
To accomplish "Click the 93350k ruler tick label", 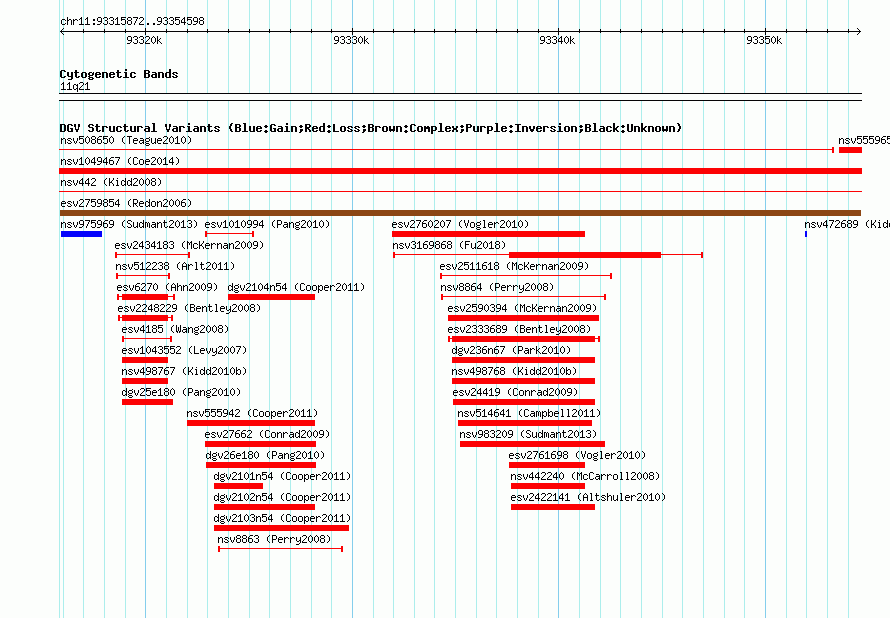I will [x=764, y=40].
